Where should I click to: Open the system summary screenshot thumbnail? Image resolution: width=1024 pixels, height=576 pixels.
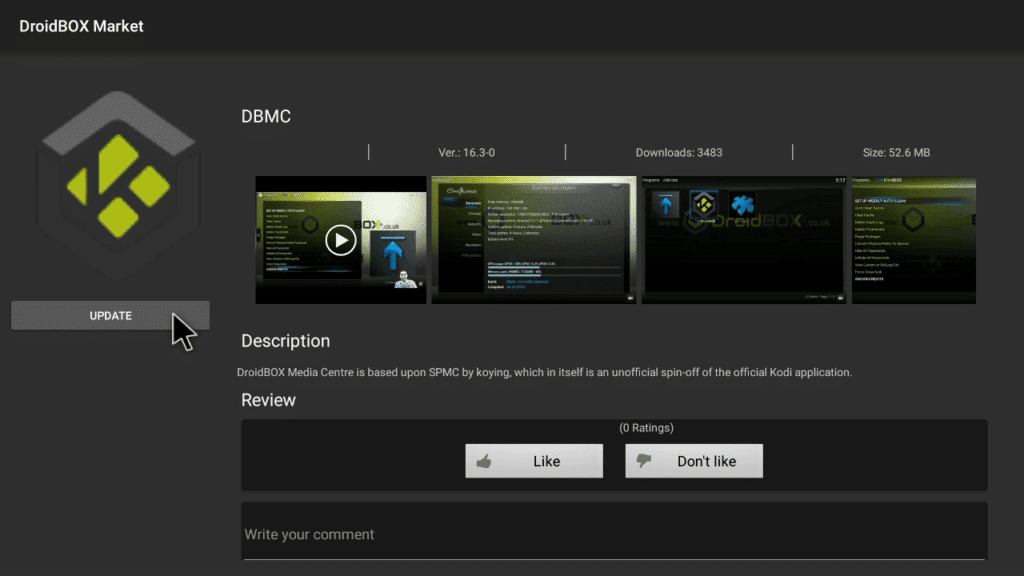534,240
